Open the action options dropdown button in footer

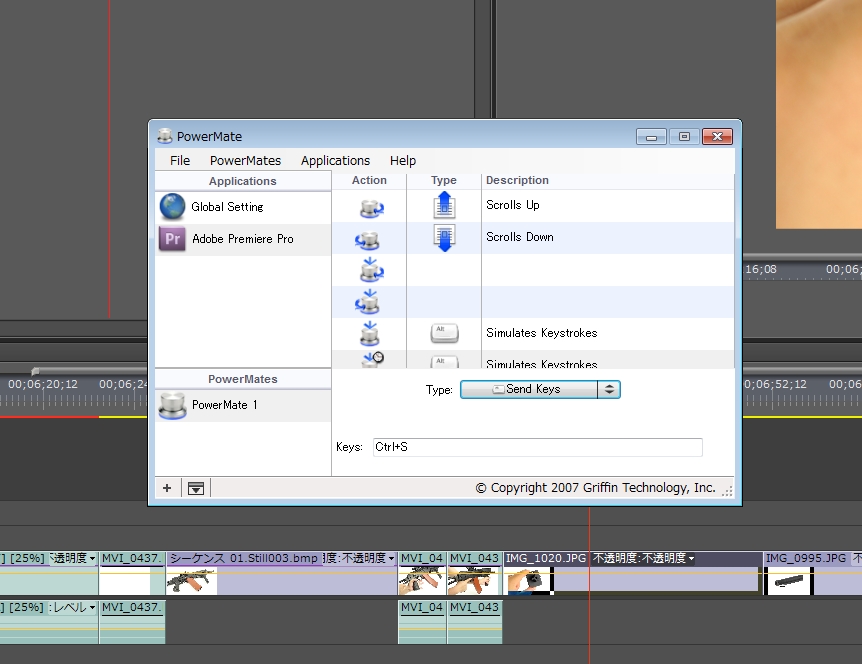[x=196, y=488]
